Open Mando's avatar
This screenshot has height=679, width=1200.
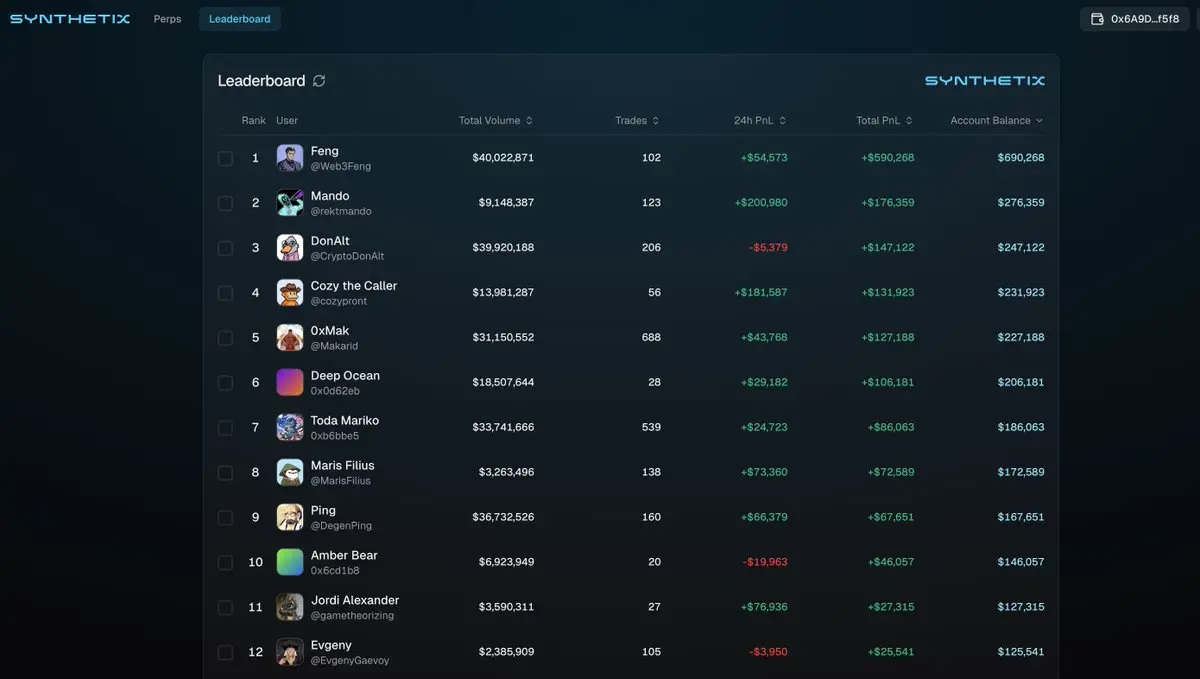pyautogui.click(x=290, y=203)
